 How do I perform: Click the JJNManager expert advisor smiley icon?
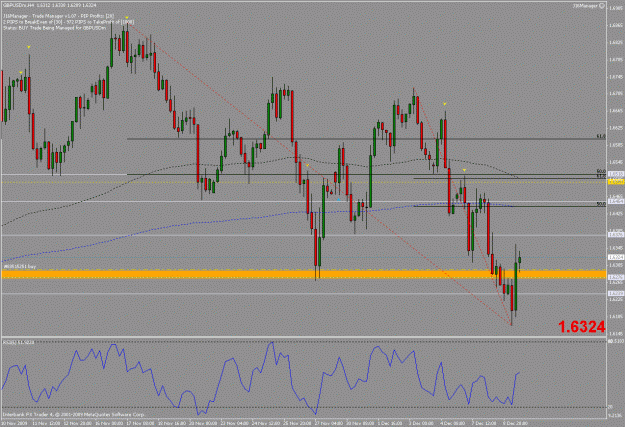[601, 6]
